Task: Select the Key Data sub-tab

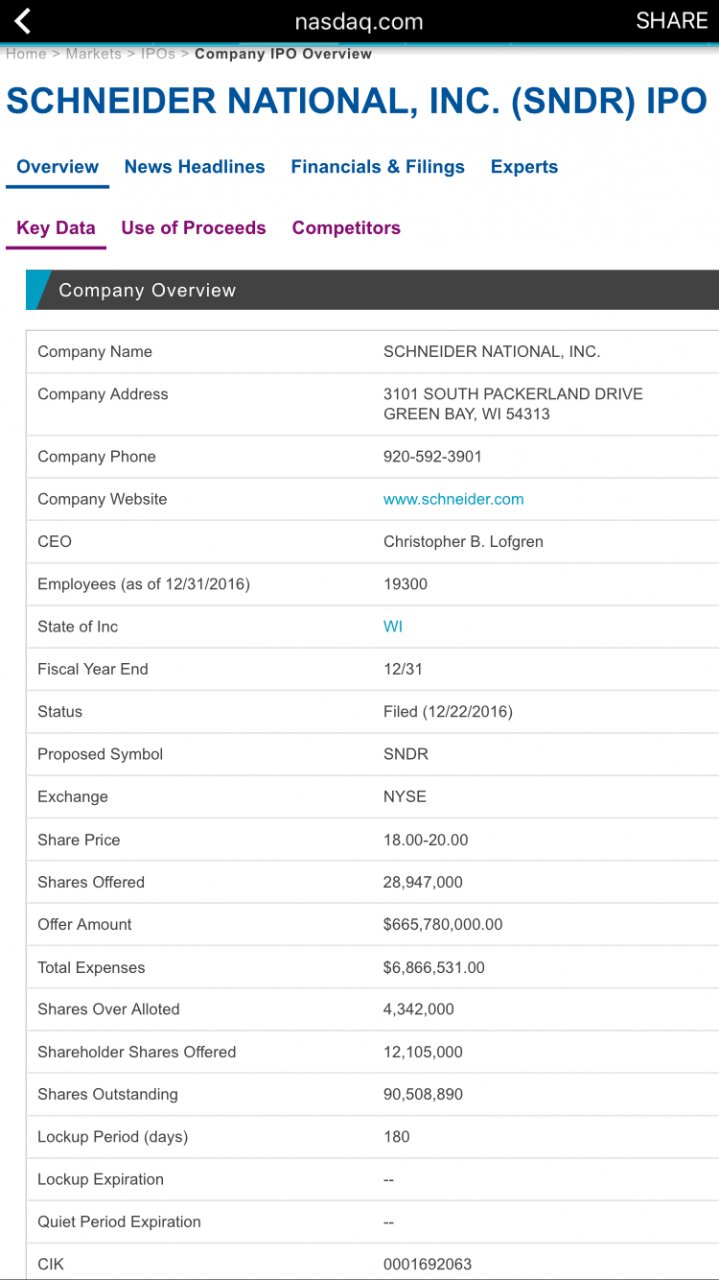Action: (56, 228)
